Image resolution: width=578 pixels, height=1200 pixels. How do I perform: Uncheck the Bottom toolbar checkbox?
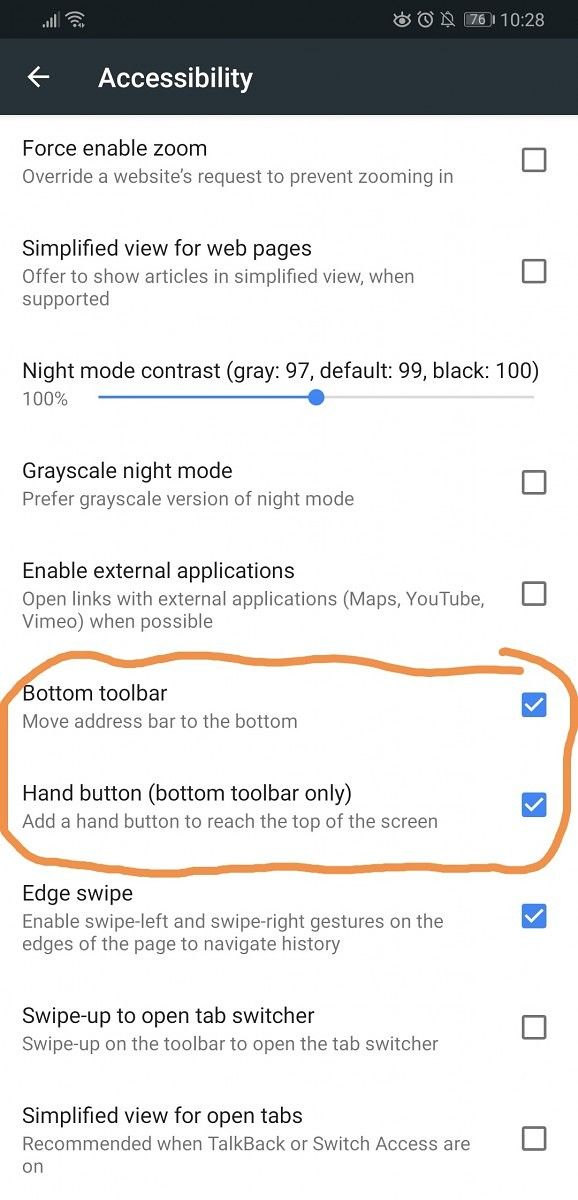pos(534,705)
